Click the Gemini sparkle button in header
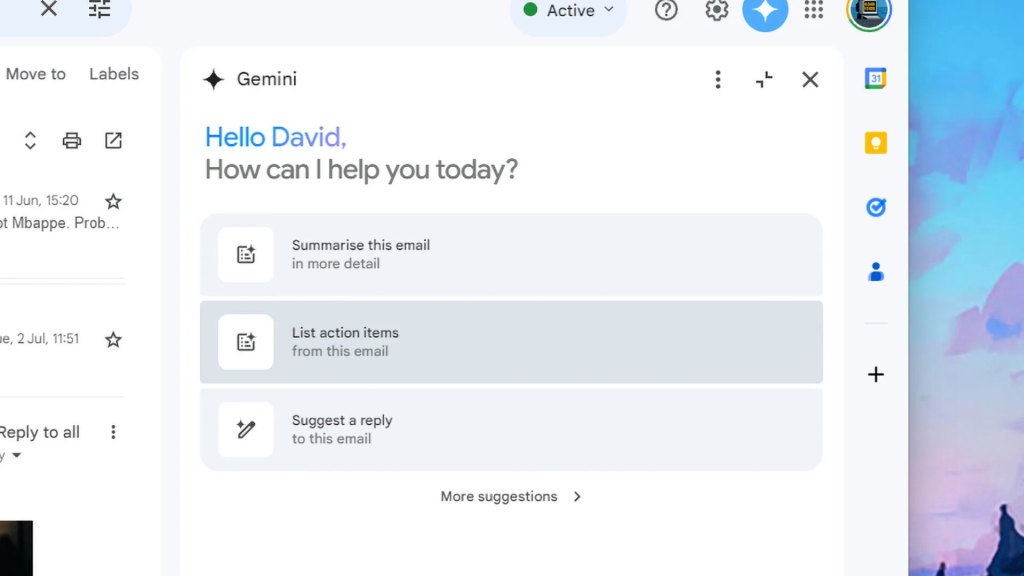 coord(765,11)
